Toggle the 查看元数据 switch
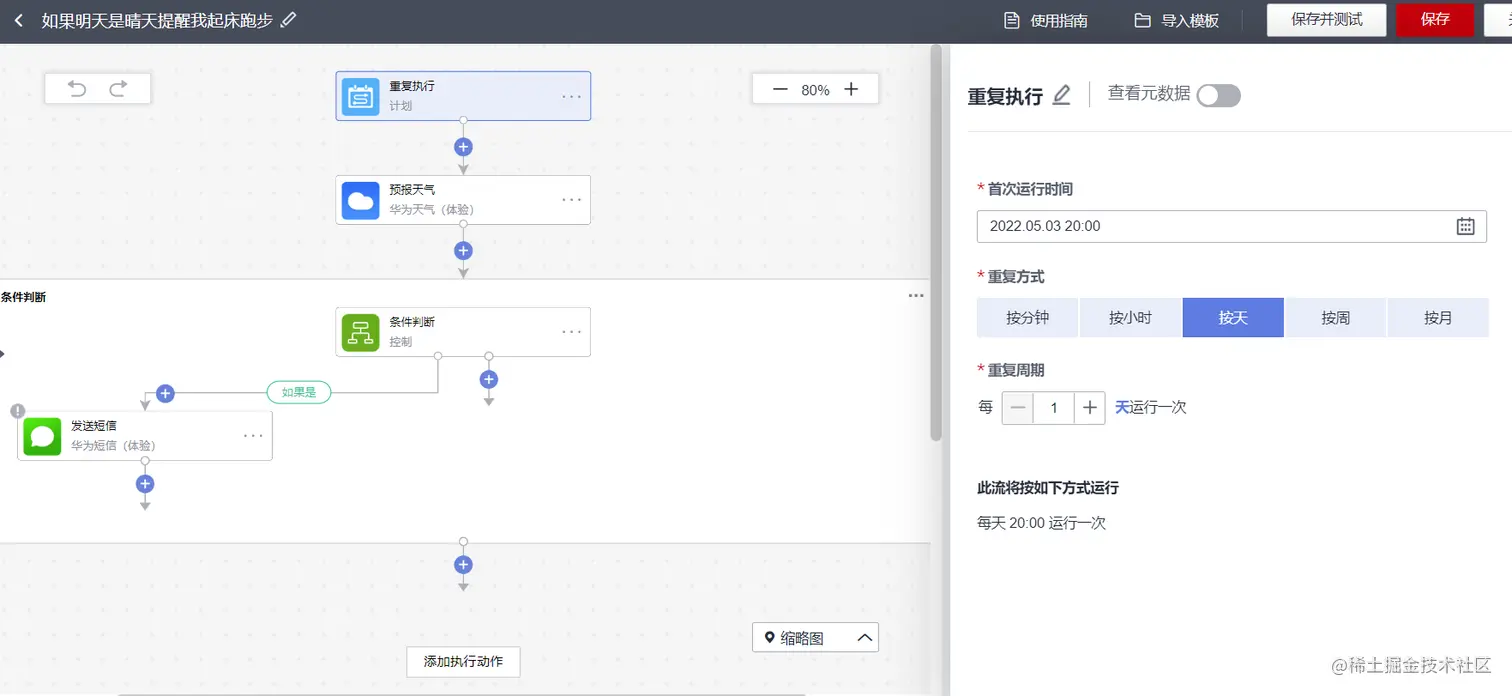The height and width of the screenshot is (696, 1512). coord(1219,95)
